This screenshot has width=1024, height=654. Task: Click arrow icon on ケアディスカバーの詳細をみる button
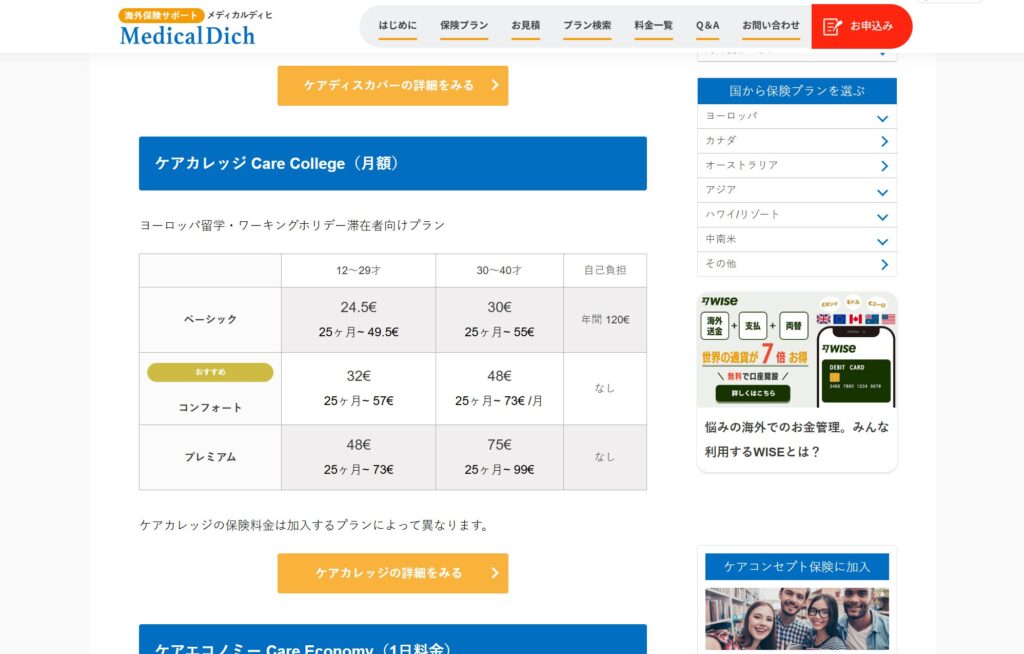tap(494, 86)
